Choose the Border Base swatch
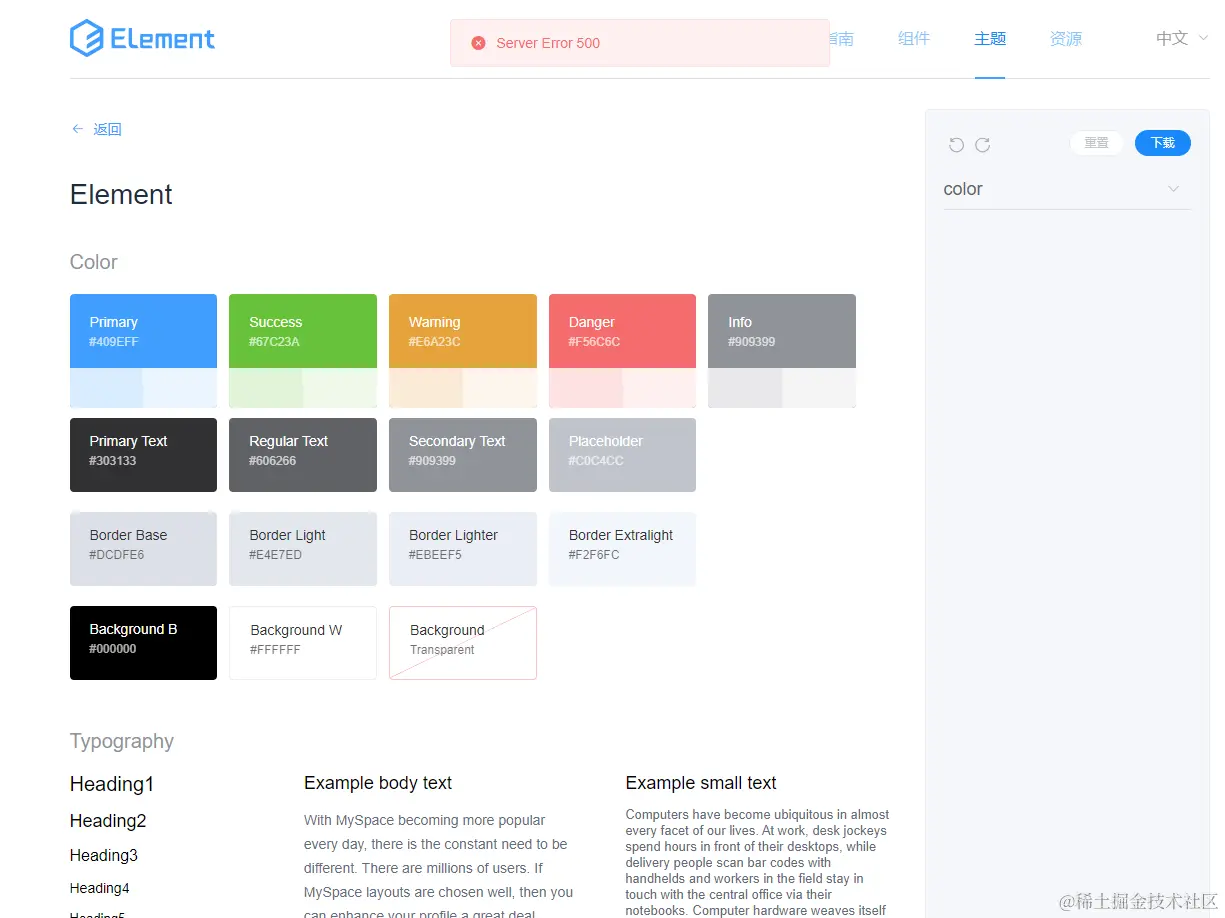1225x918 pixels. coord(143,549)
